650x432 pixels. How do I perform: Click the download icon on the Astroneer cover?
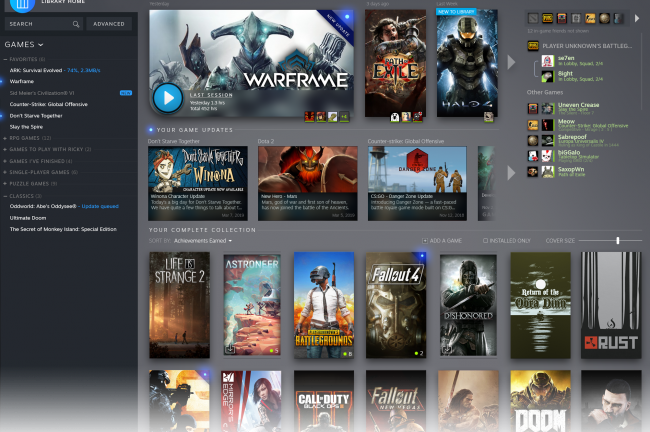tap(230, 349)
